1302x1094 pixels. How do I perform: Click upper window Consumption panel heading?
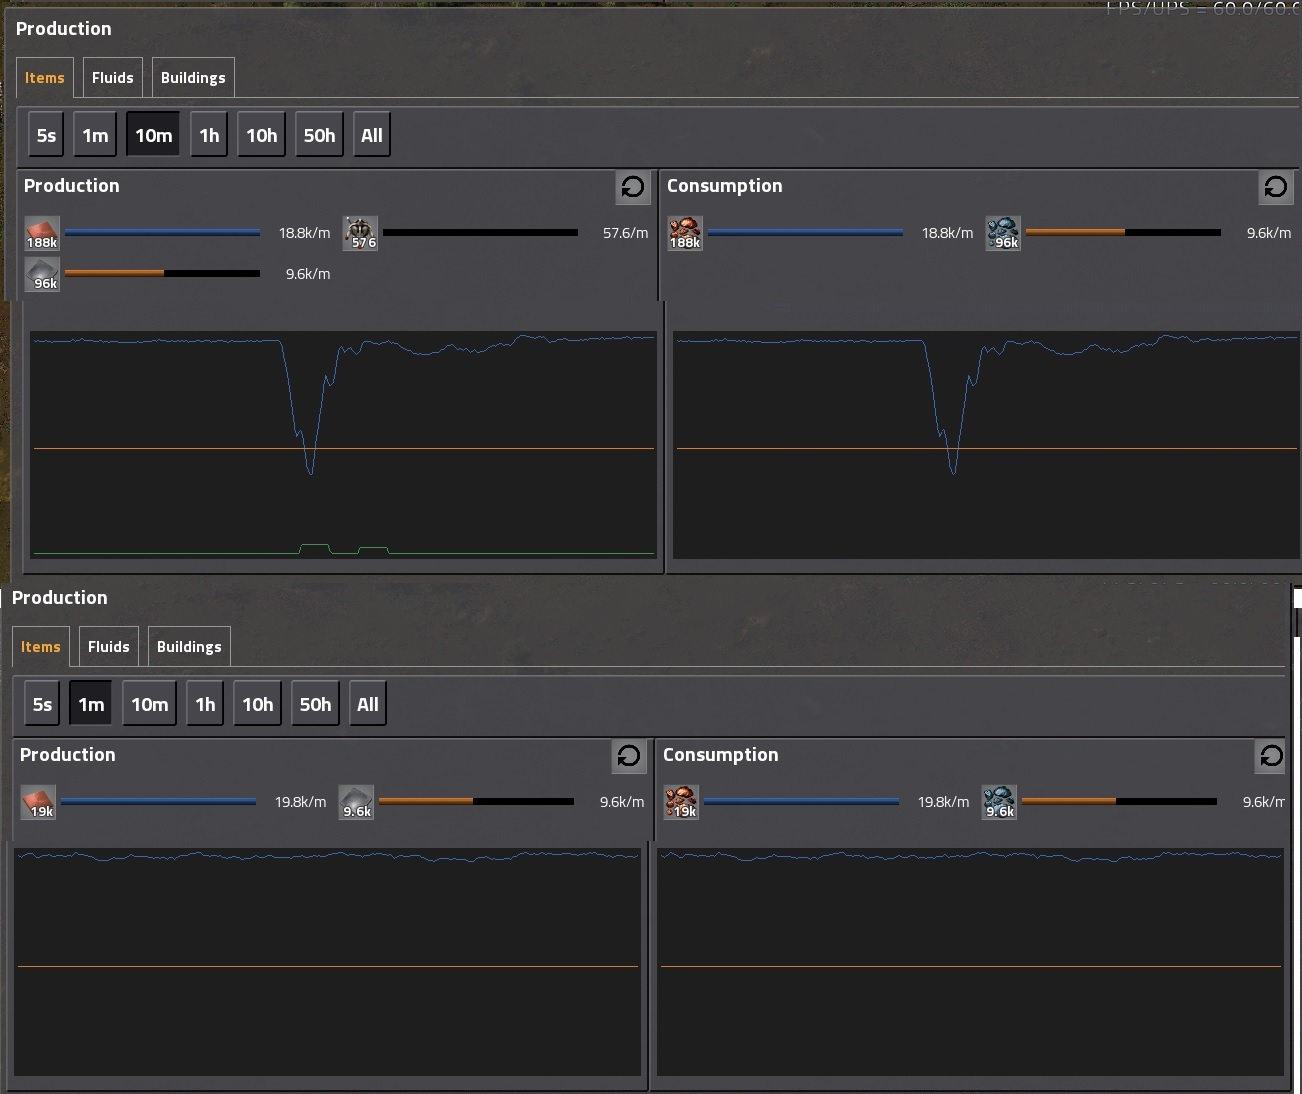[x=724, y=186]
